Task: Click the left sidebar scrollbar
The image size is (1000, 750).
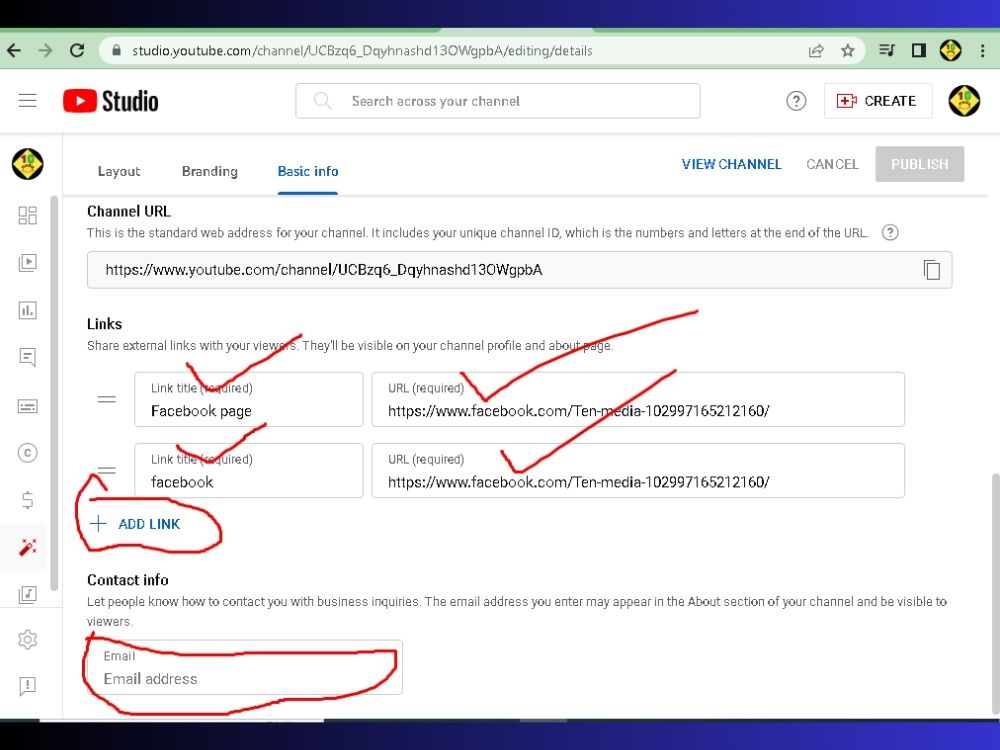Action: [x=55, y=393]
